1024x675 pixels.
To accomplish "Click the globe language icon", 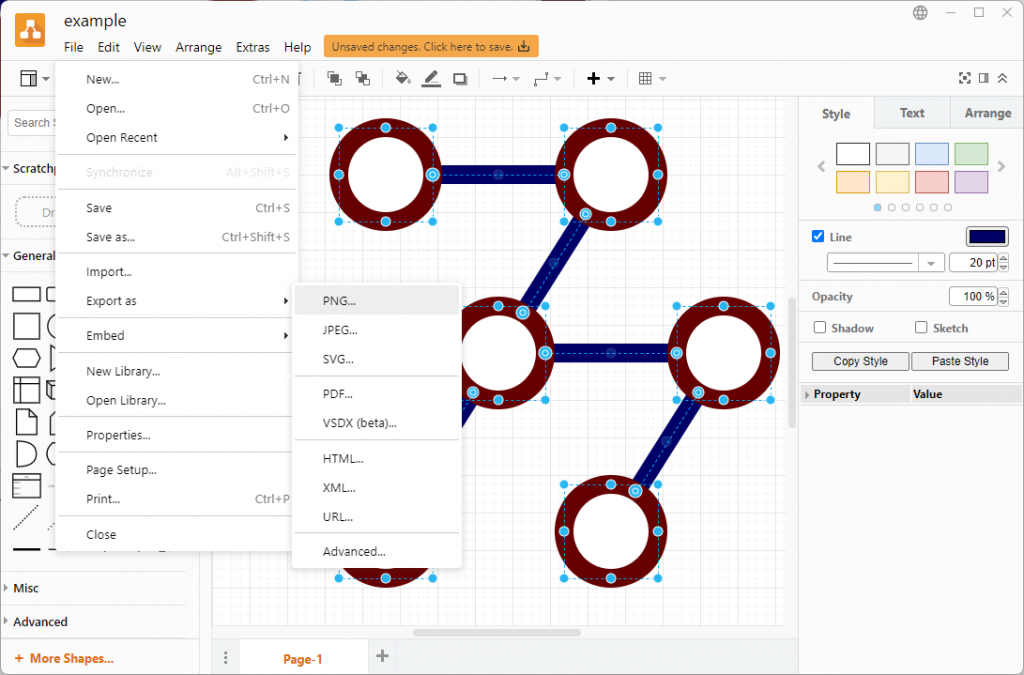I will (x=920, y=12).
